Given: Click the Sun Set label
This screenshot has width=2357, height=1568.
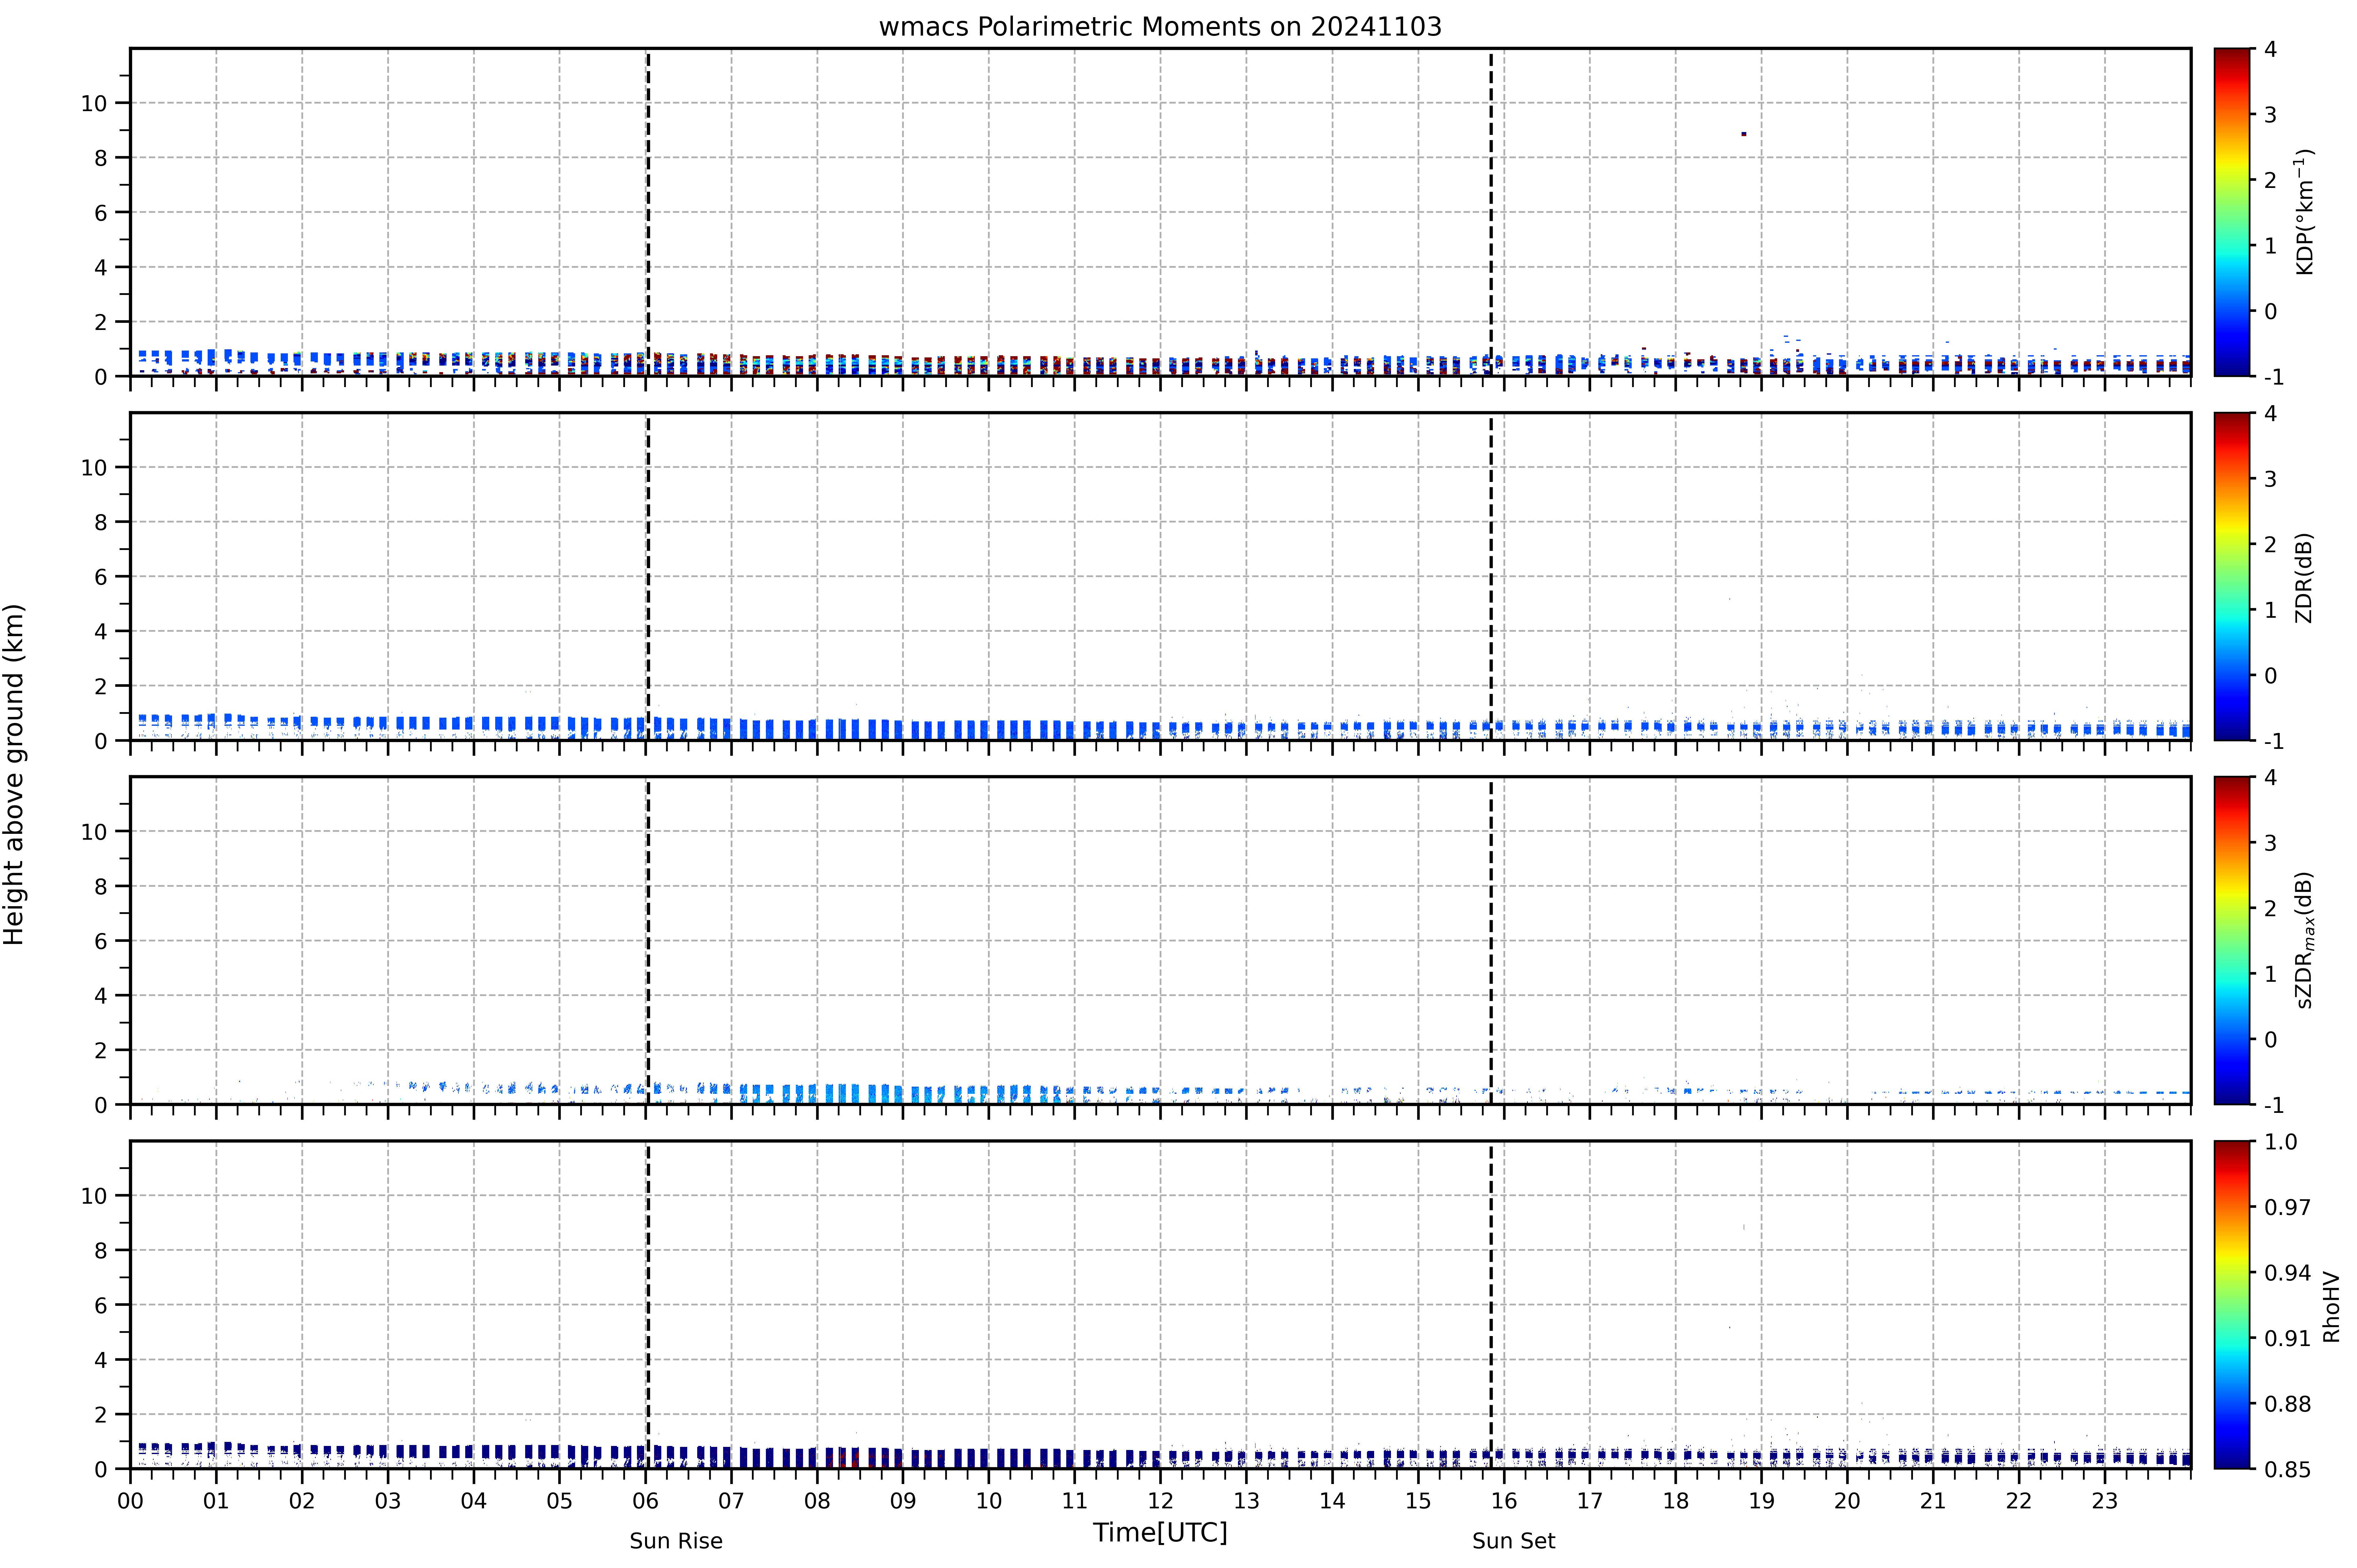Looking at the screenshot, I should (x=1513, y=1541).
